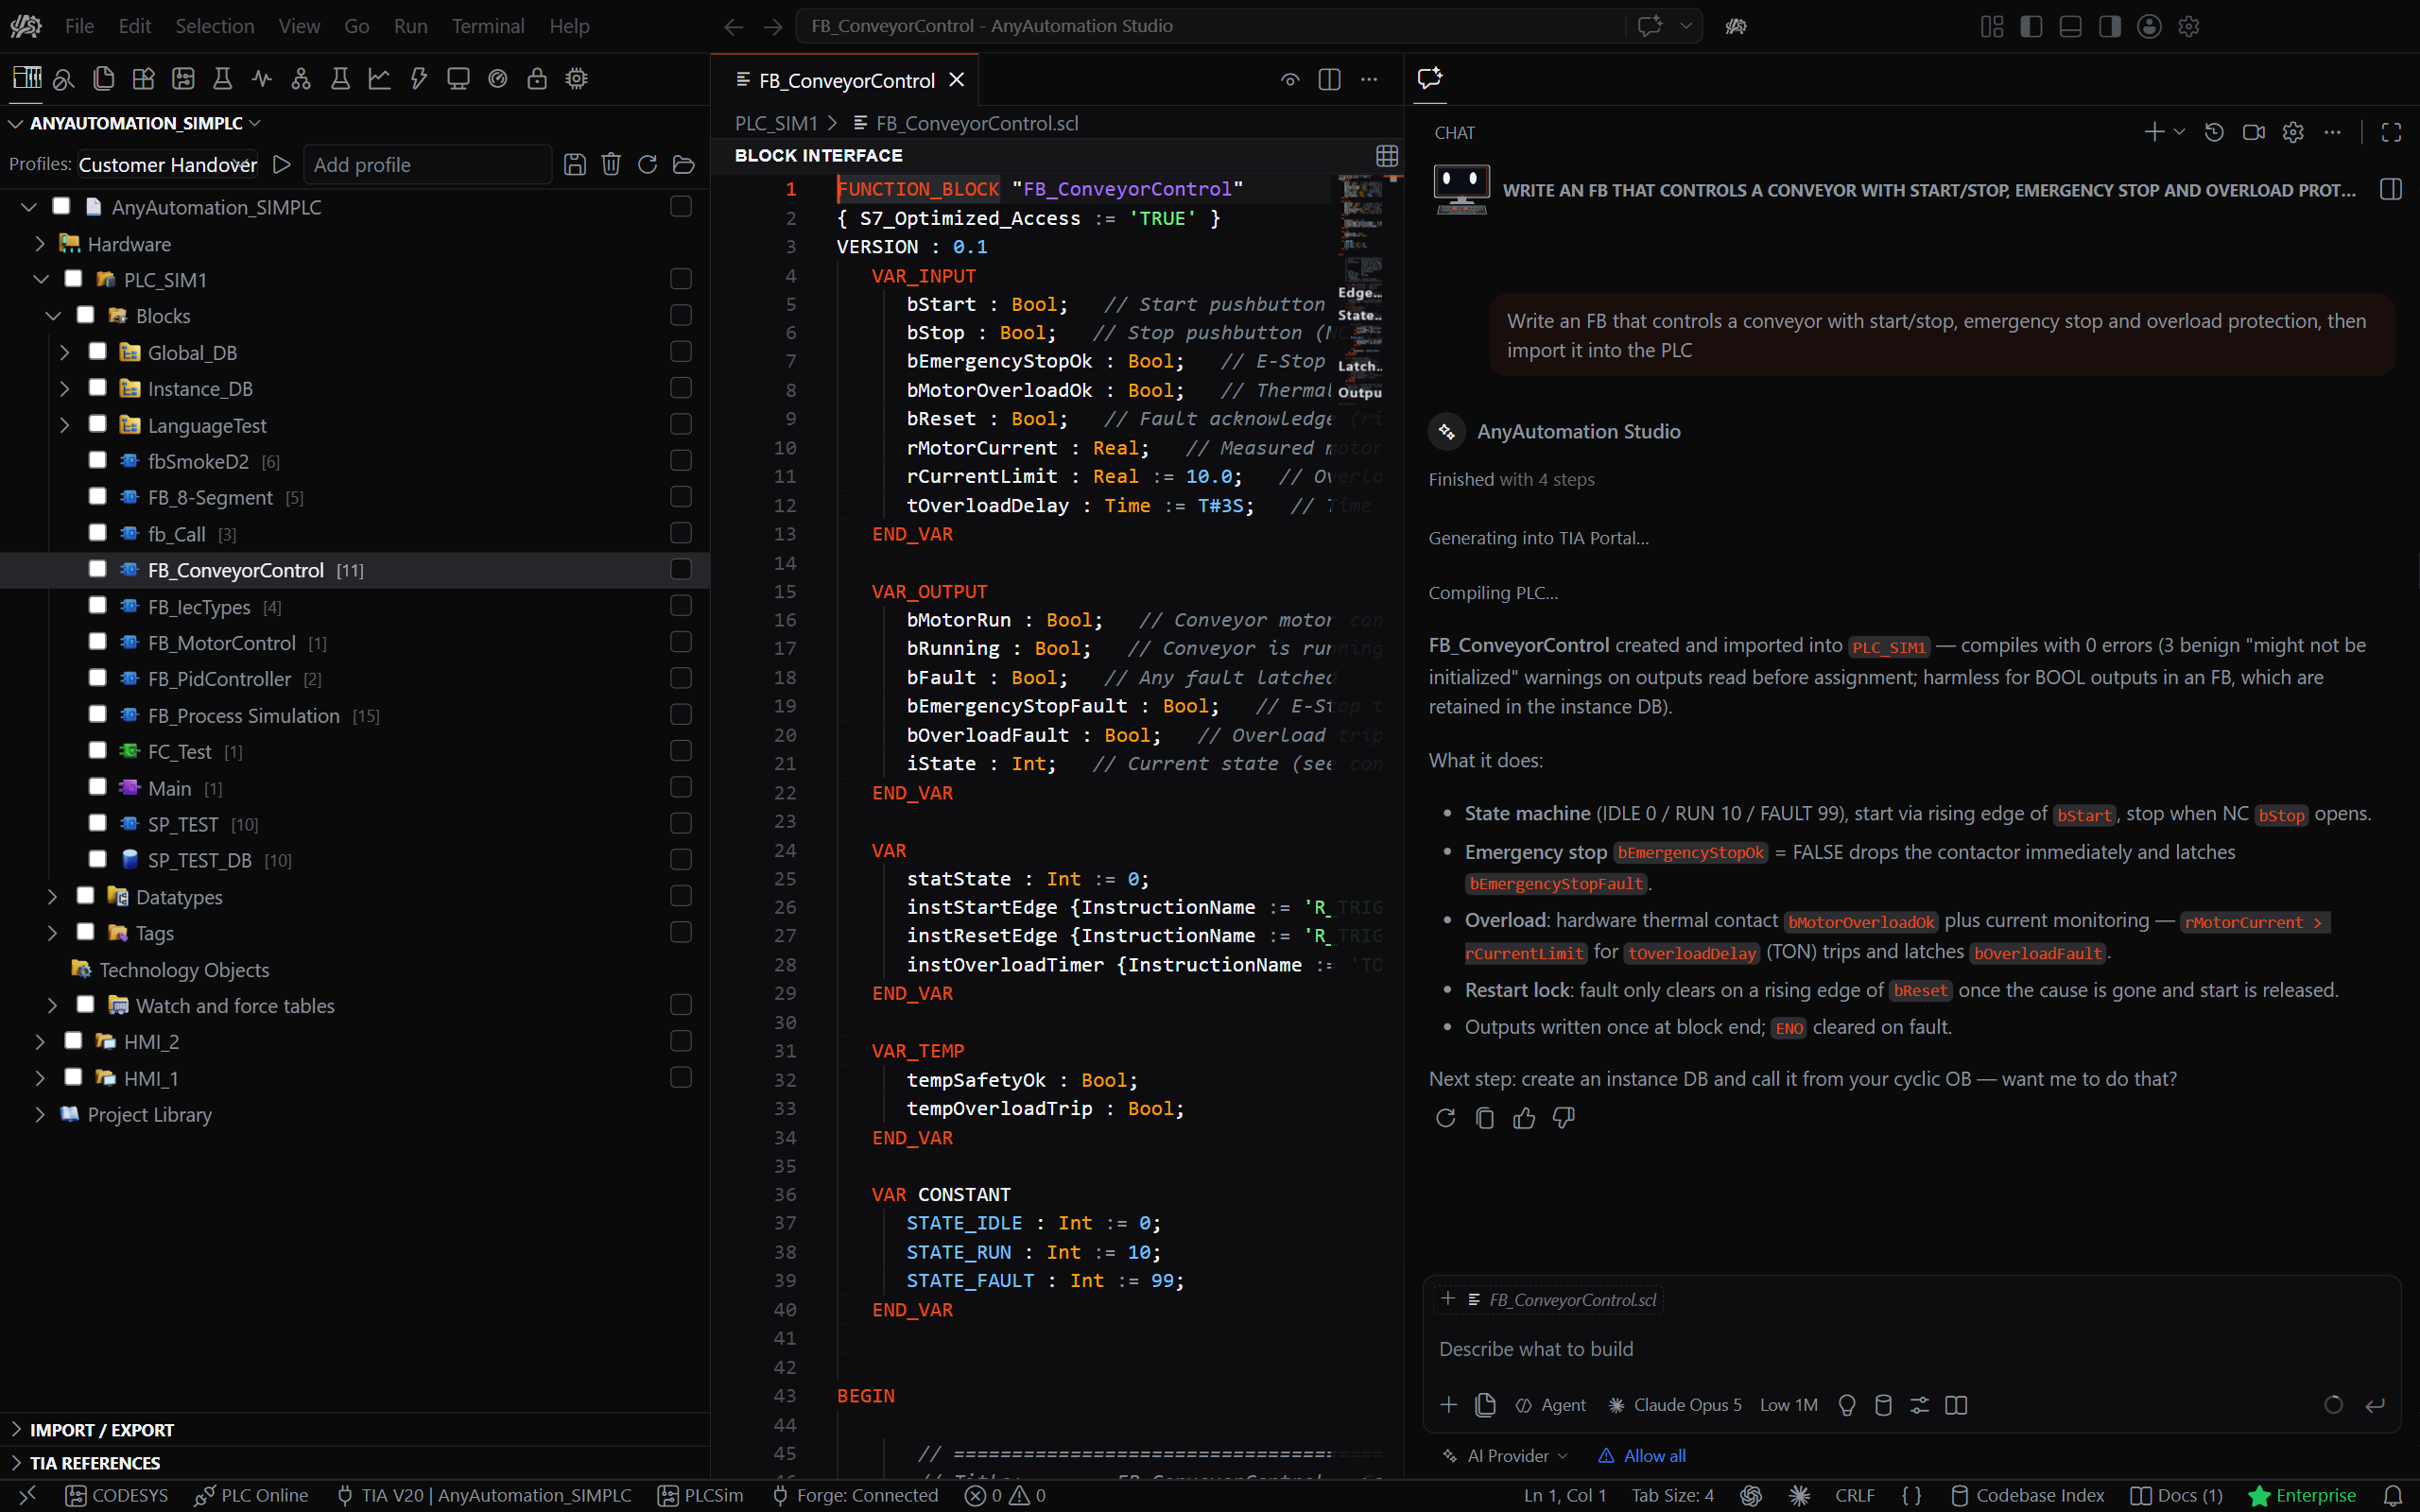Click the lock icon in left toolbar
Viewport: 2420px width, 1512px height.
(537, 78)
